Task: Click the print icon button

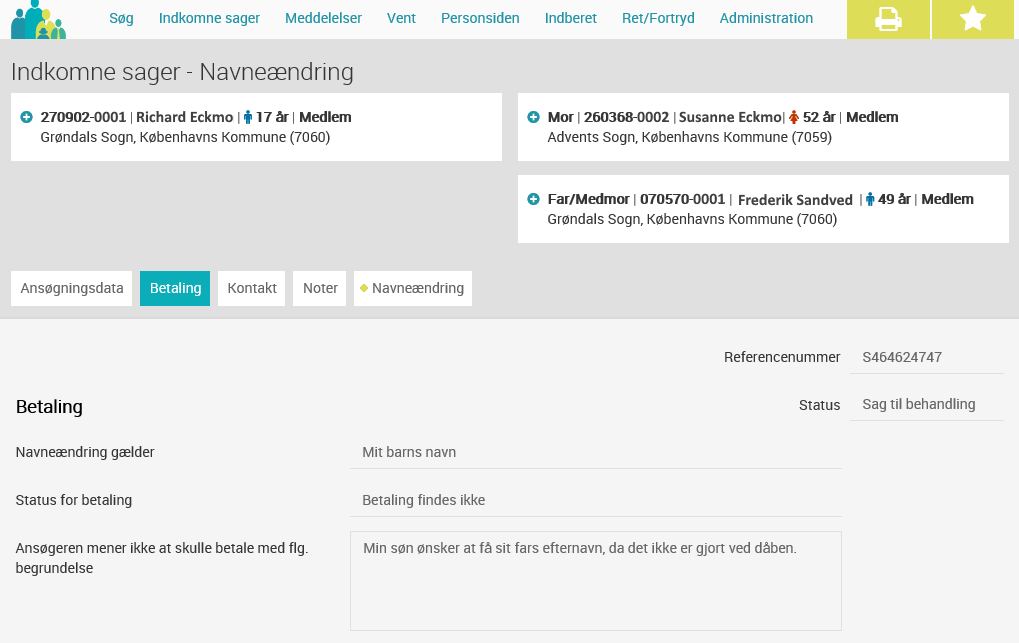Action: [888, 19]
